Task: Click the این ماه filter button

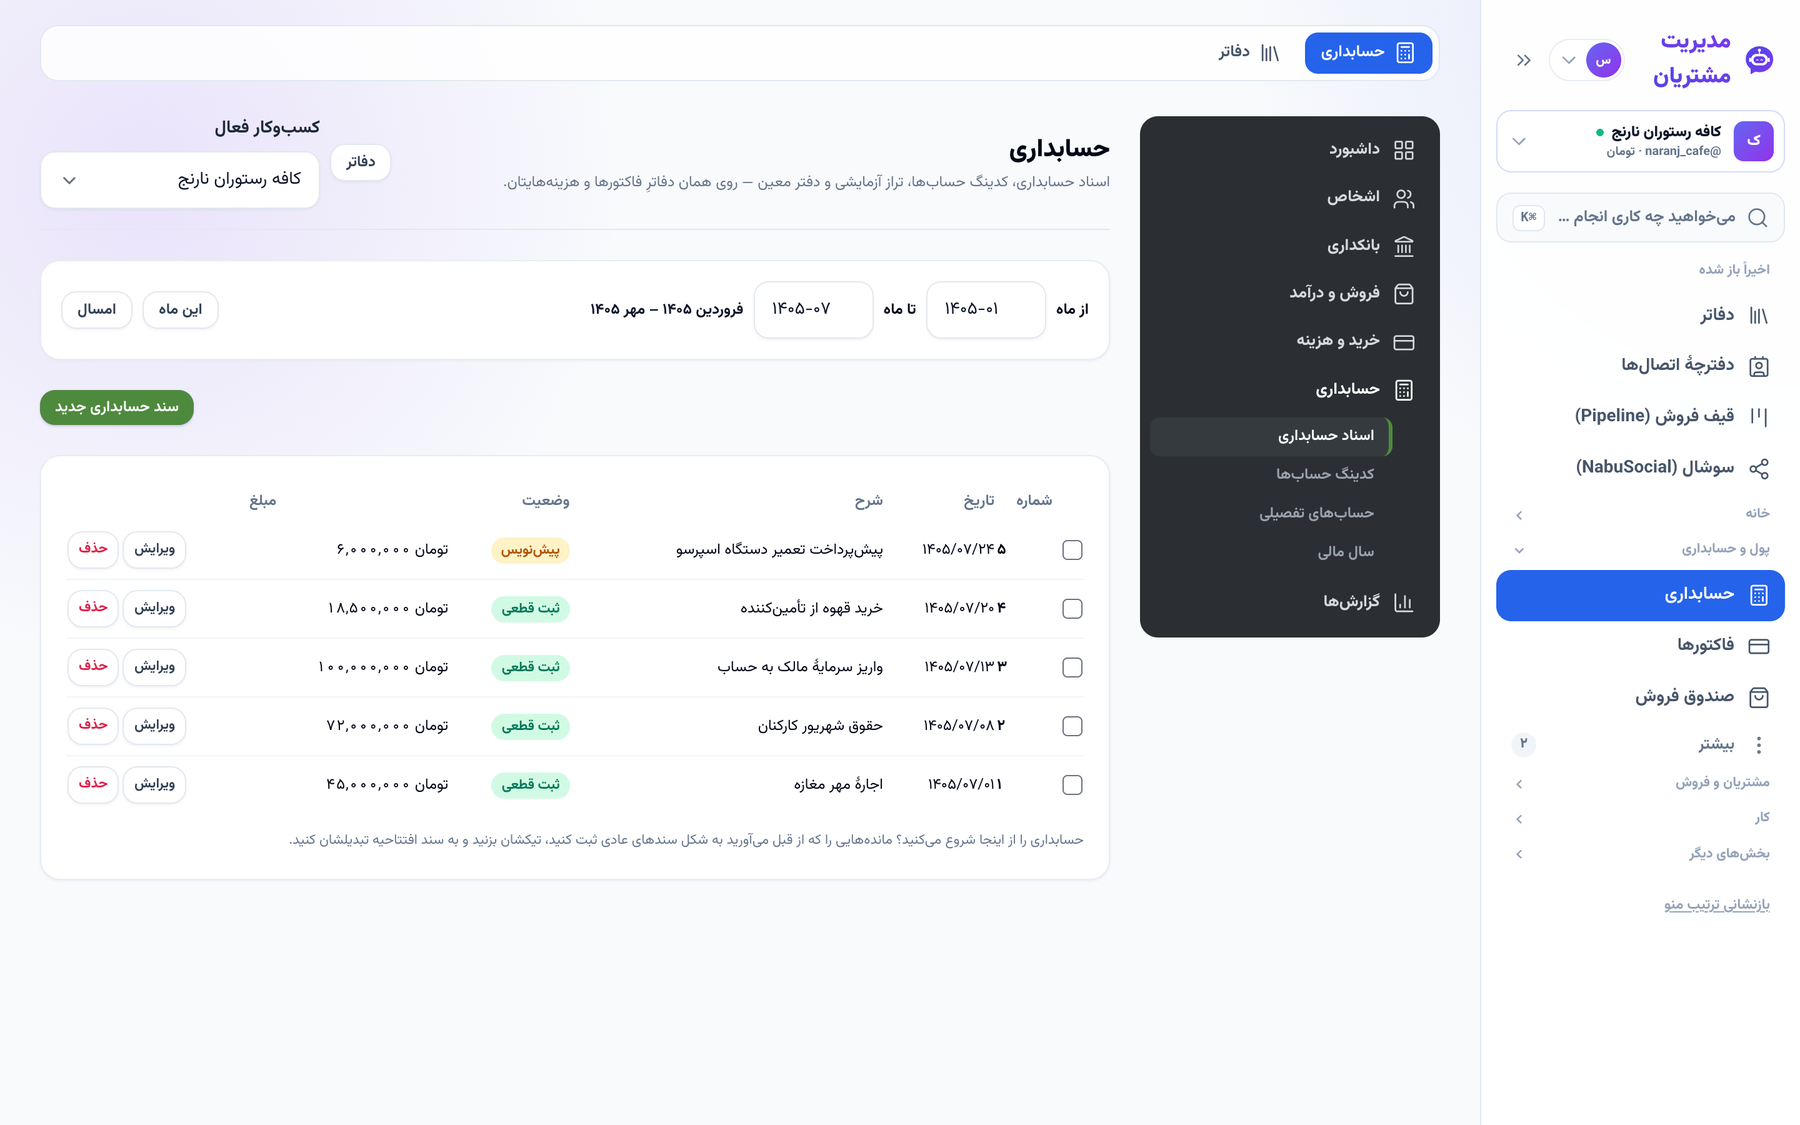Action: pos(180,310)
